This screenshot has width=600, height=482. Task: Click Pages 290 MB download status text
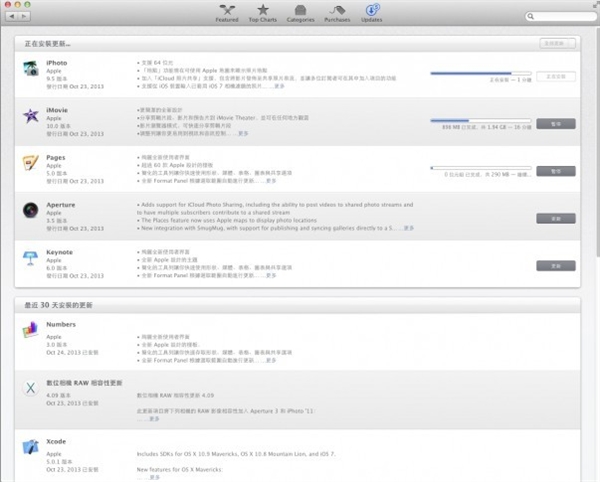pos(488,174)
